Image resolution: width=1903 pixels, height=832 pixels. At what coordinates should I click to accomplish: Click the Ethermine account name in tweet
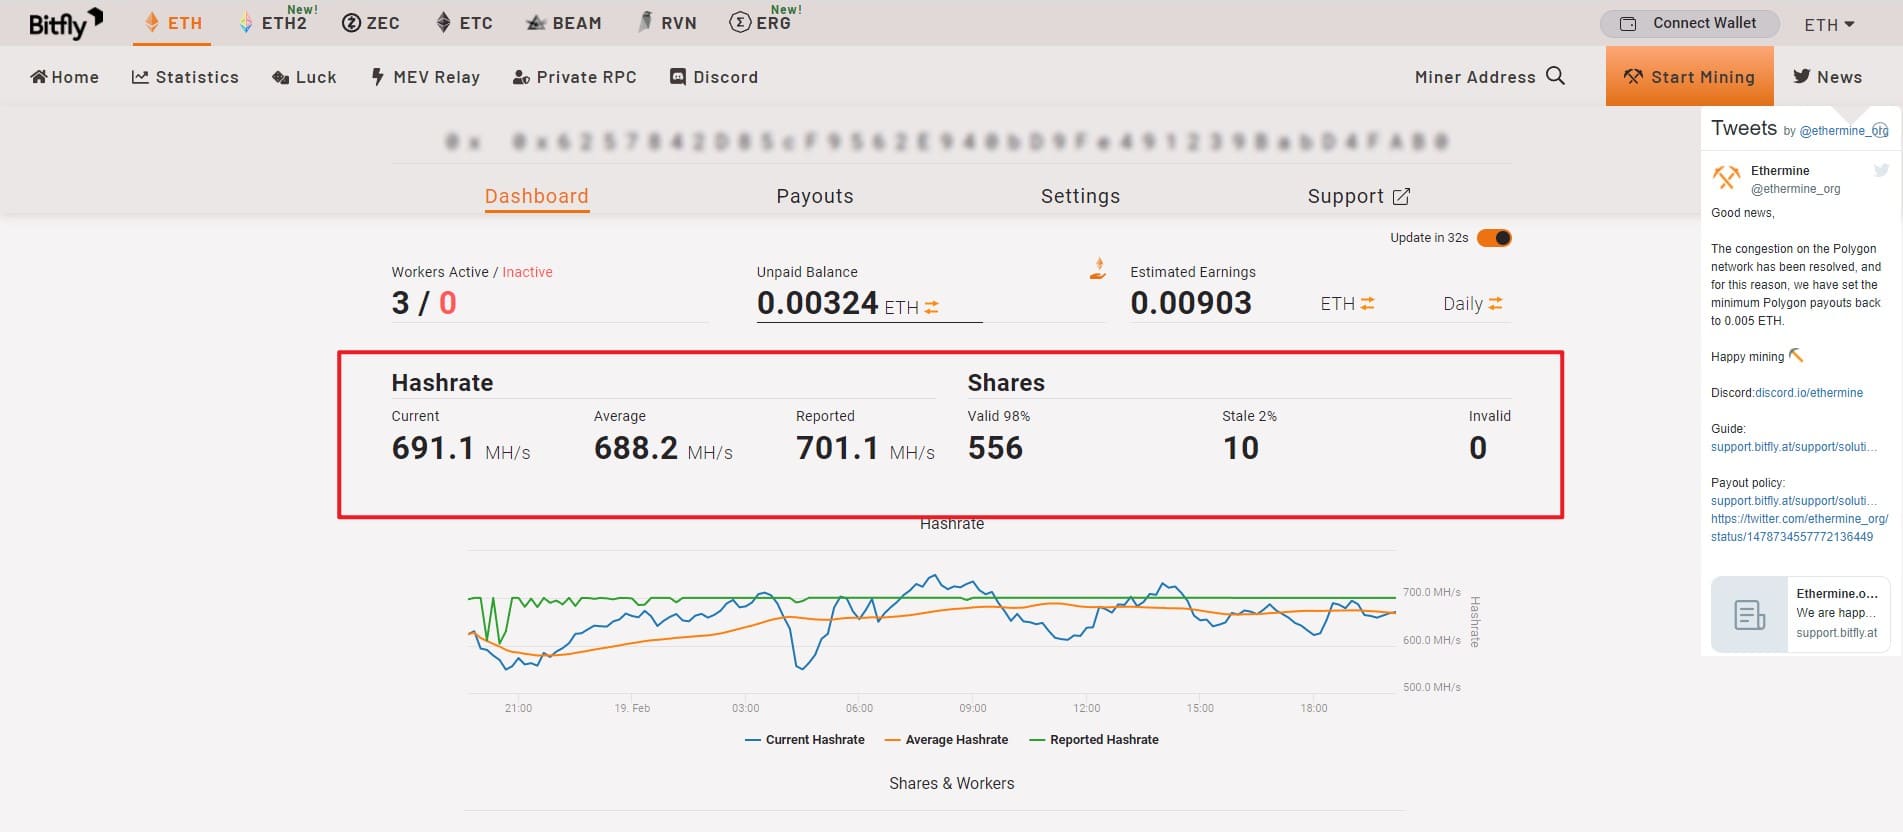[x=1780, y=171]
